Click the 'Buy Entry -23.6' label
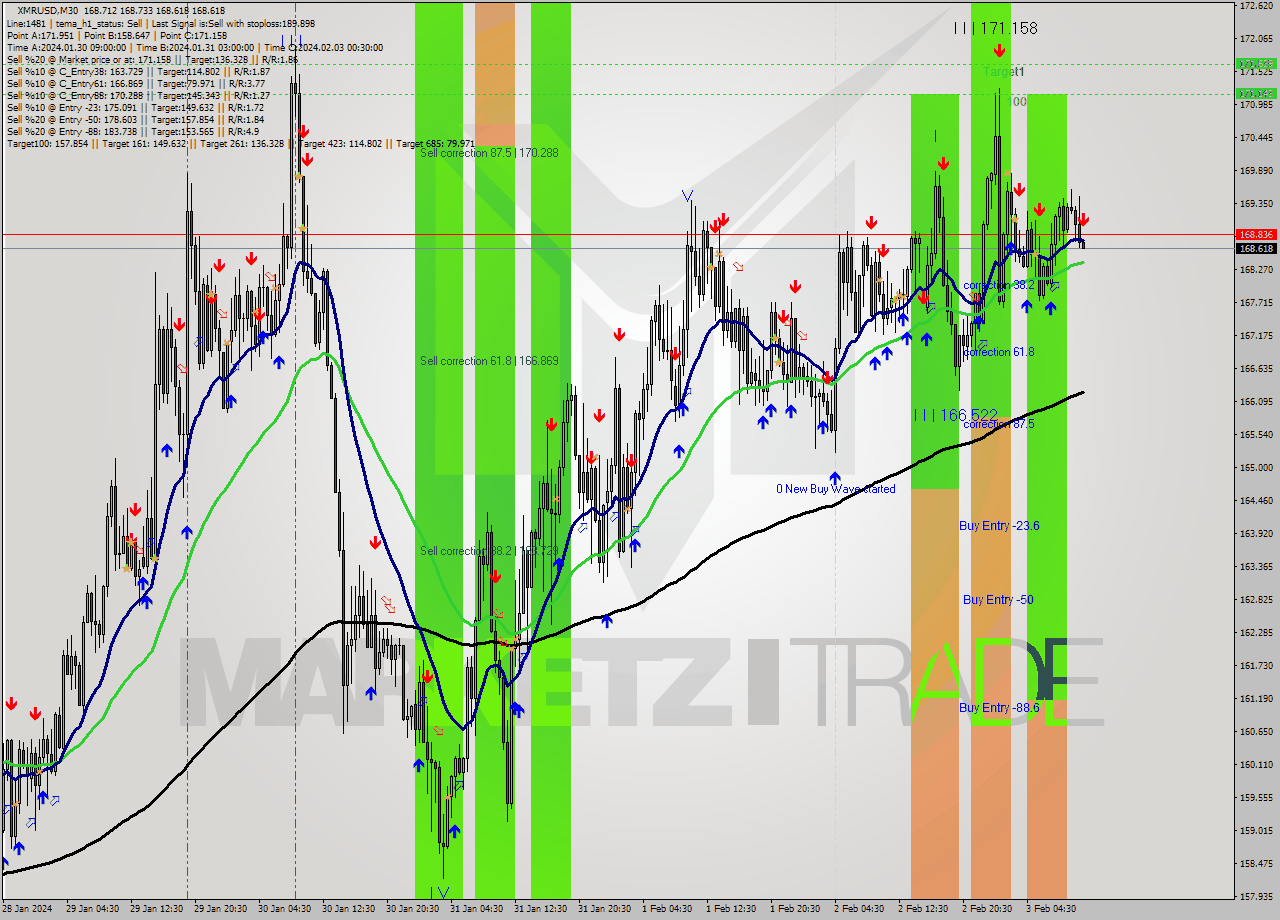The height and width of the screenshot is (920, 1280). point(999,525)
